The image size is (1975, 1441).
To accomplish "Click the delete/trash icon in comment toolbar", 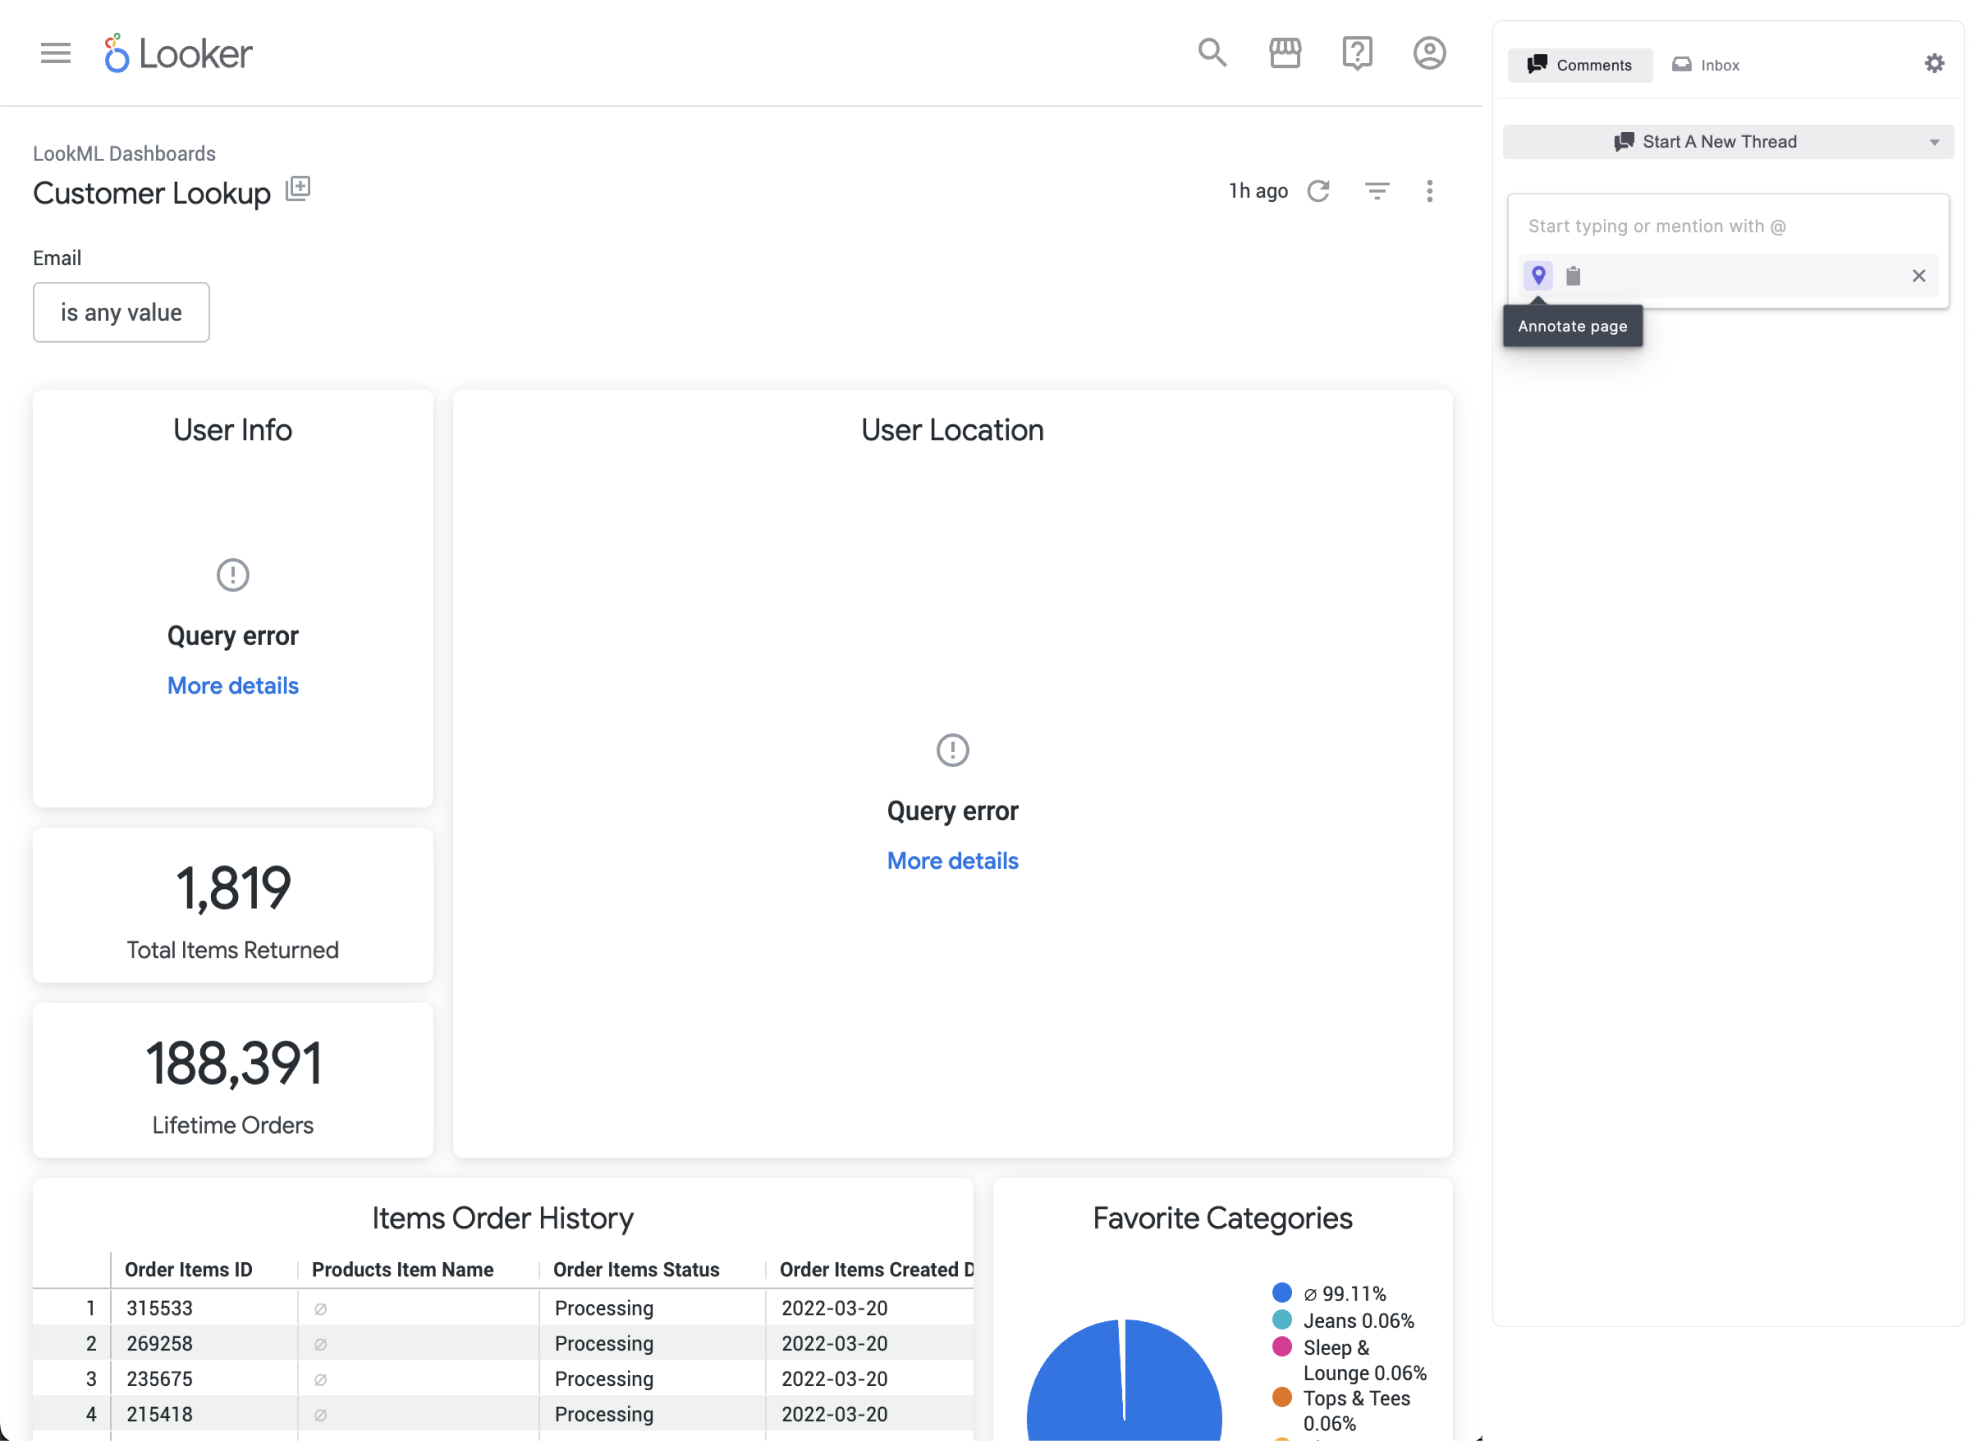I will click(1572, 276).
